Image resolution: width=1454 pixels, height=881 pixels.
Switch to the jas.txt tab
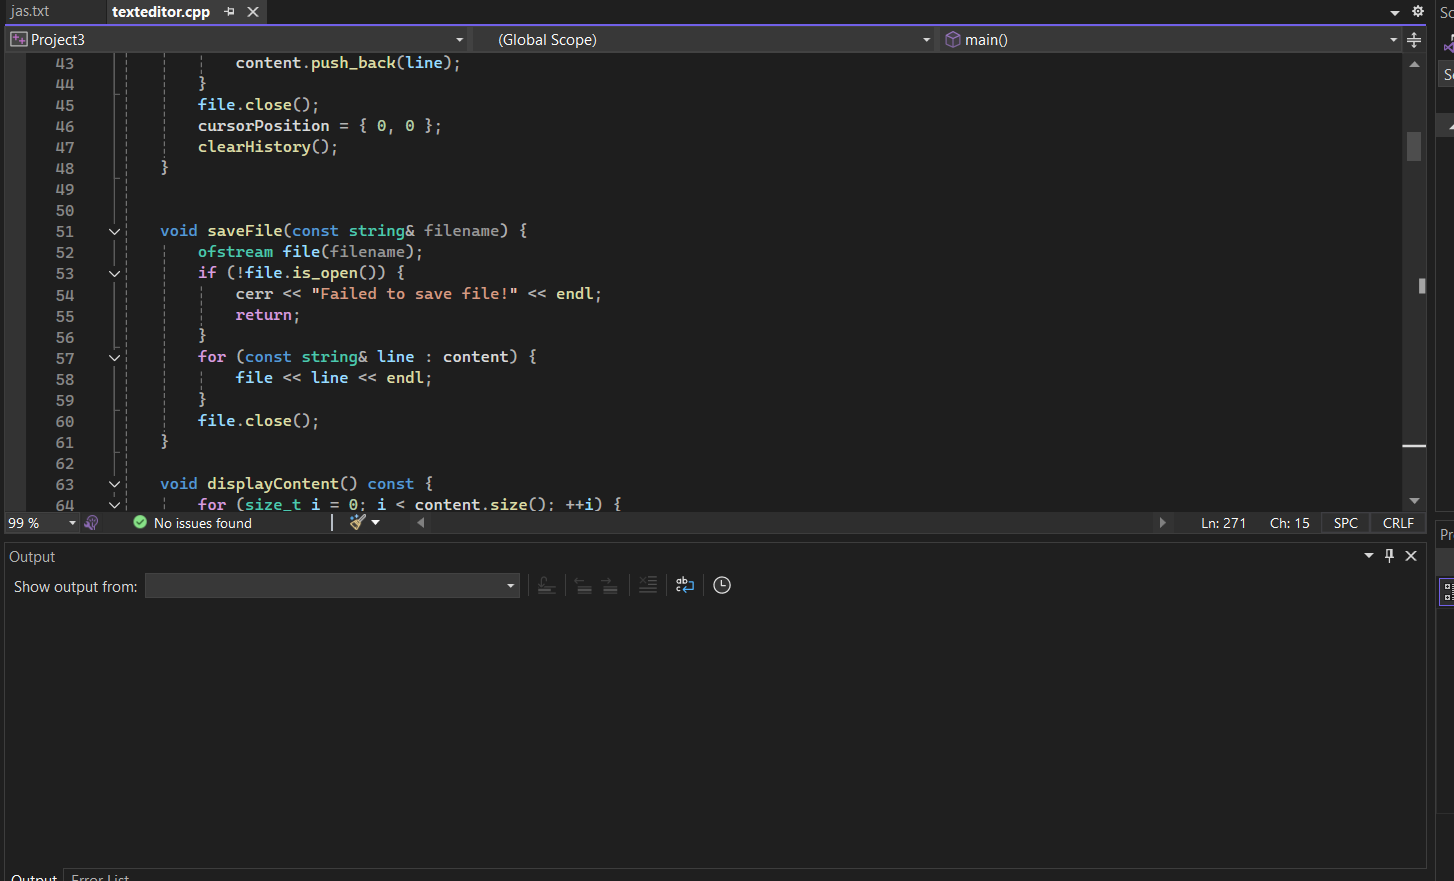31,12
